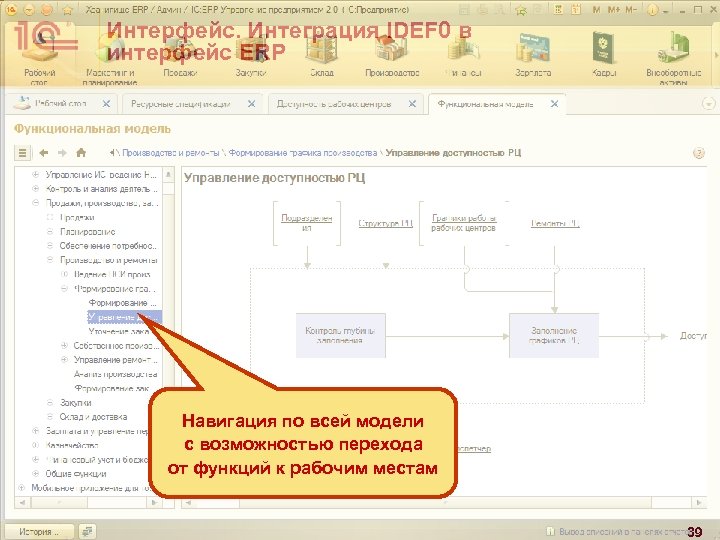Follow the Формирование графика производства breadcrumb
This screenshot has height=540, width=720.
(x=303, y=153)
